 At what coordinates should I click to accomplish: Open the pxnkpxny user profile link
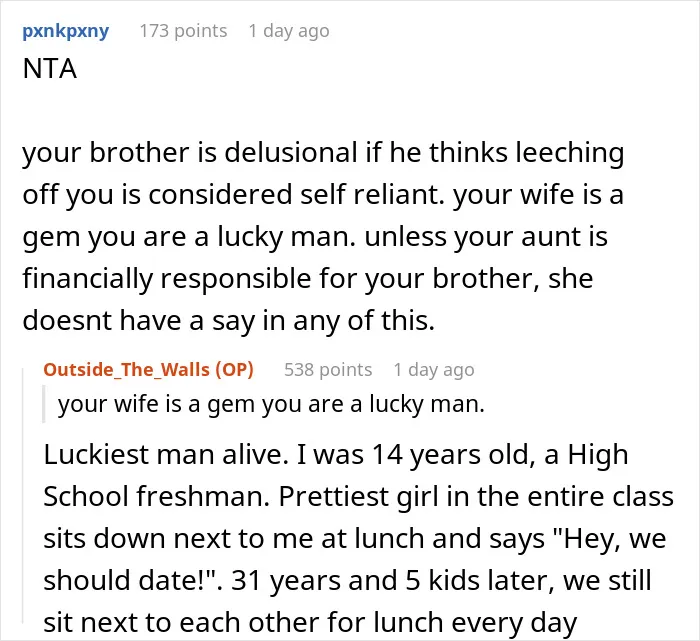point(66,31)
